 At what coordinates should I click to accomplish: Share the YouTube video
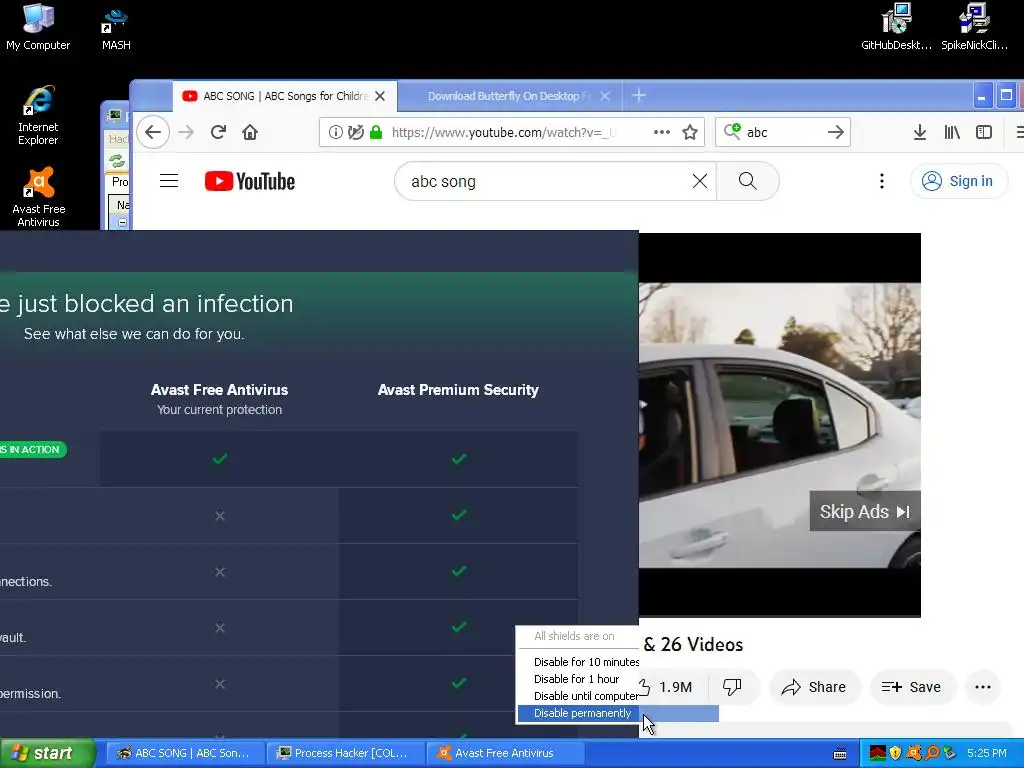(814, 687)
